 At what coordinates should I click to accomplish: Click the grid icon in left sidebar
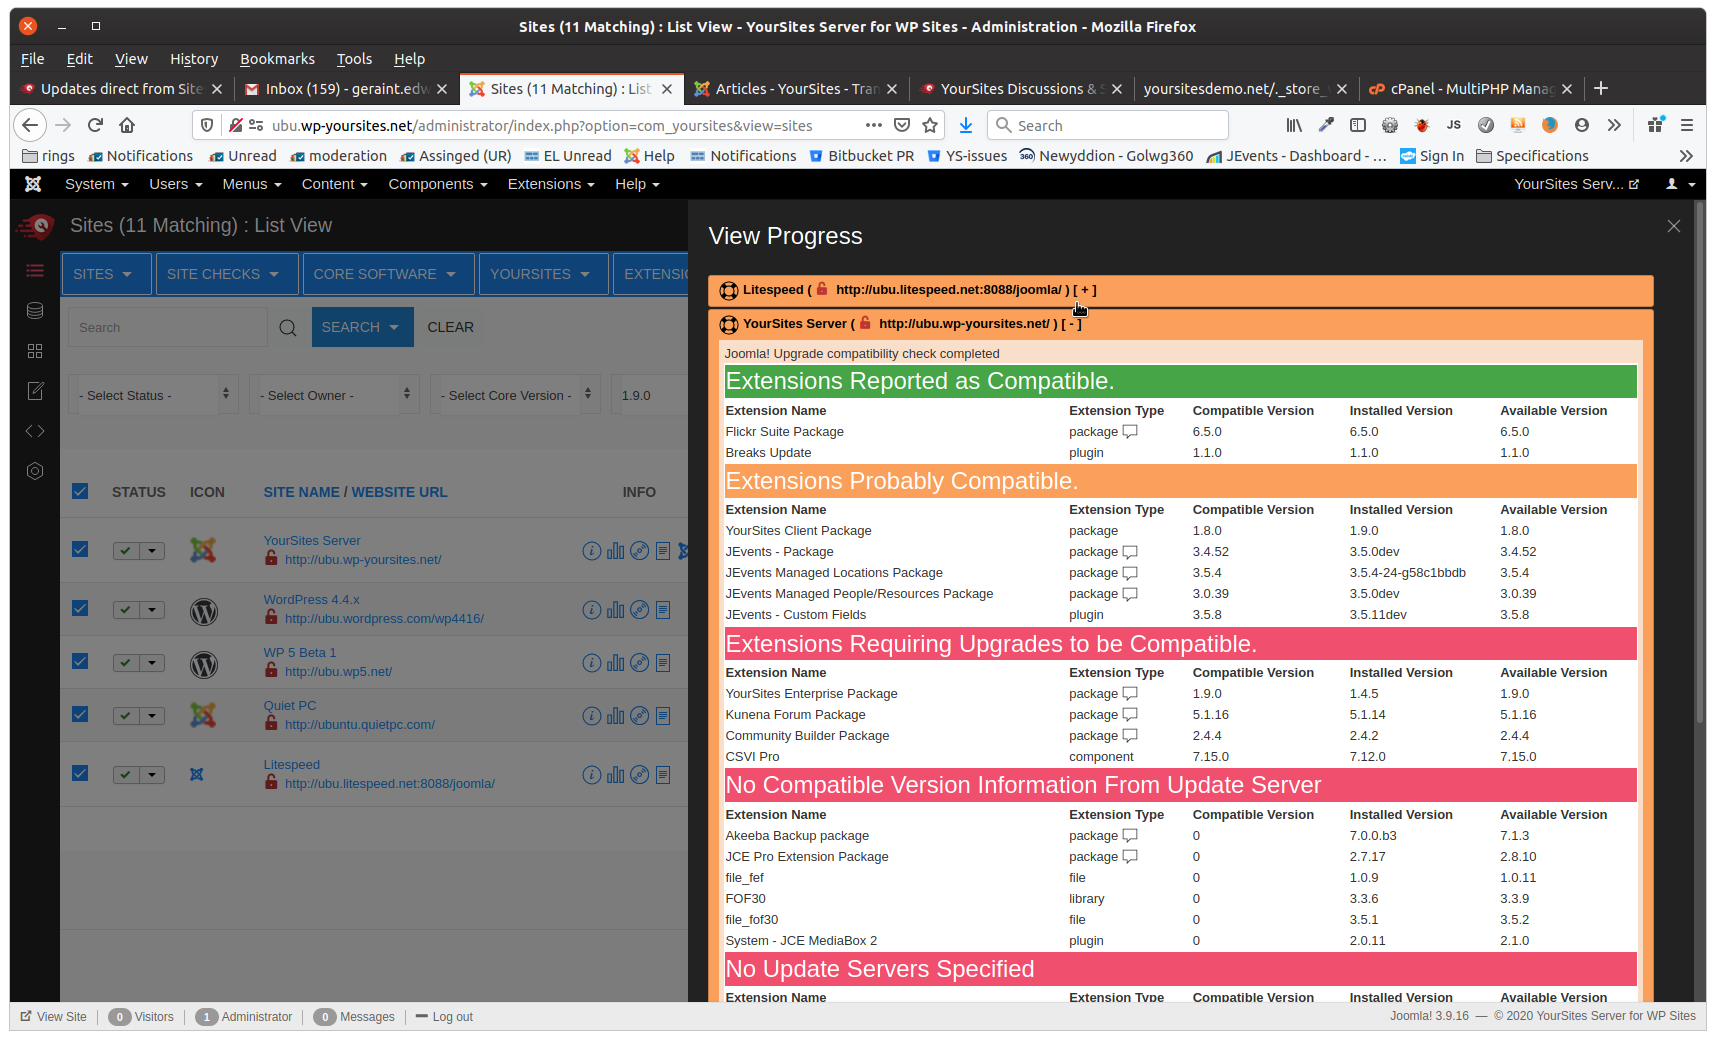coord(35,351)
